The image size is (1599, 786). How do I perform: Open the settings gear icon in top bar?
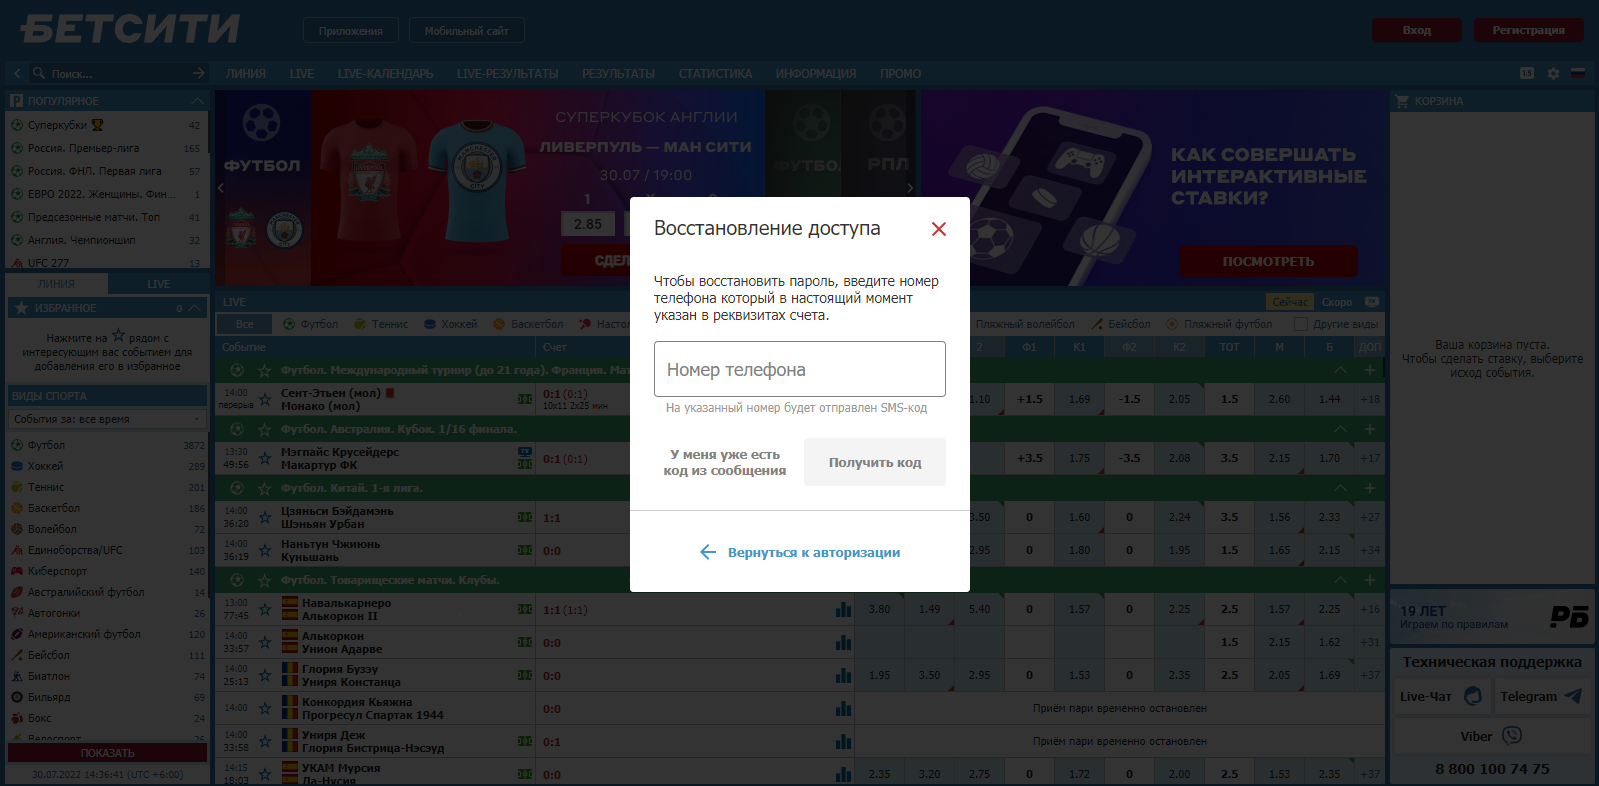point(1553,73)
